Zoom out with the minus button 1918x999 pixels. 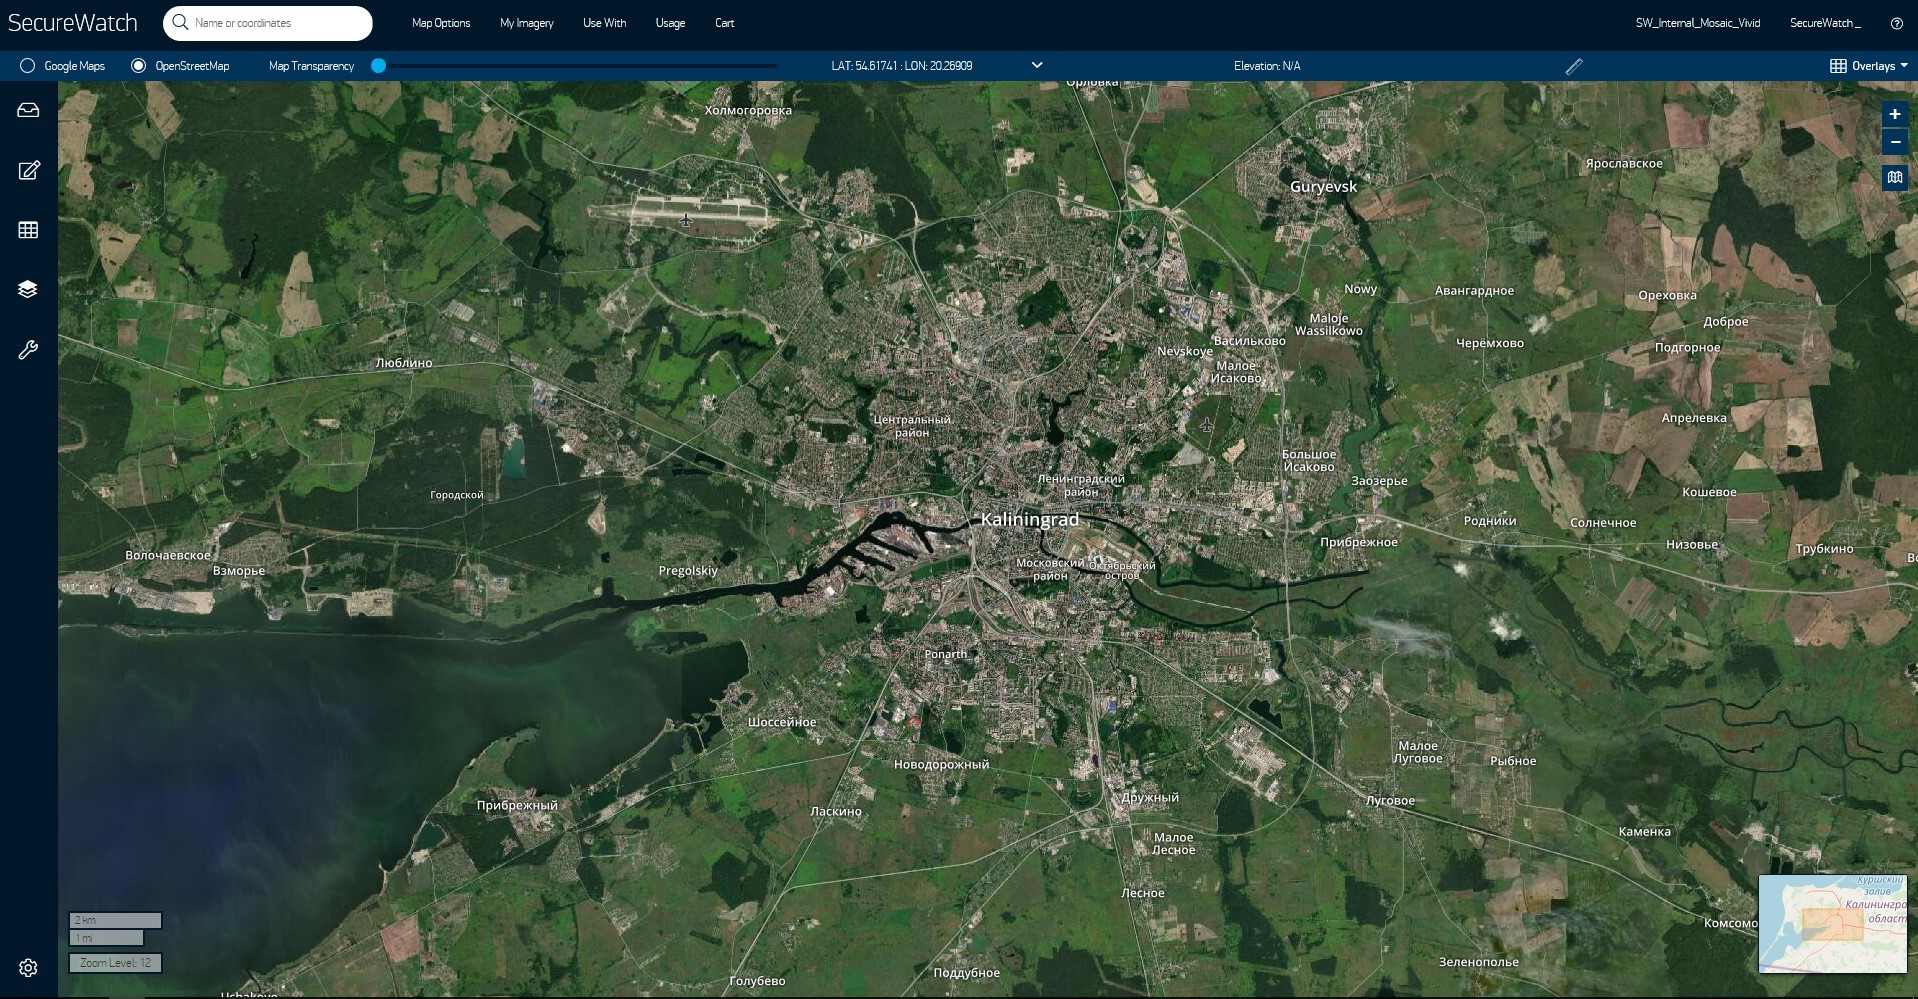click(1895, 142)
